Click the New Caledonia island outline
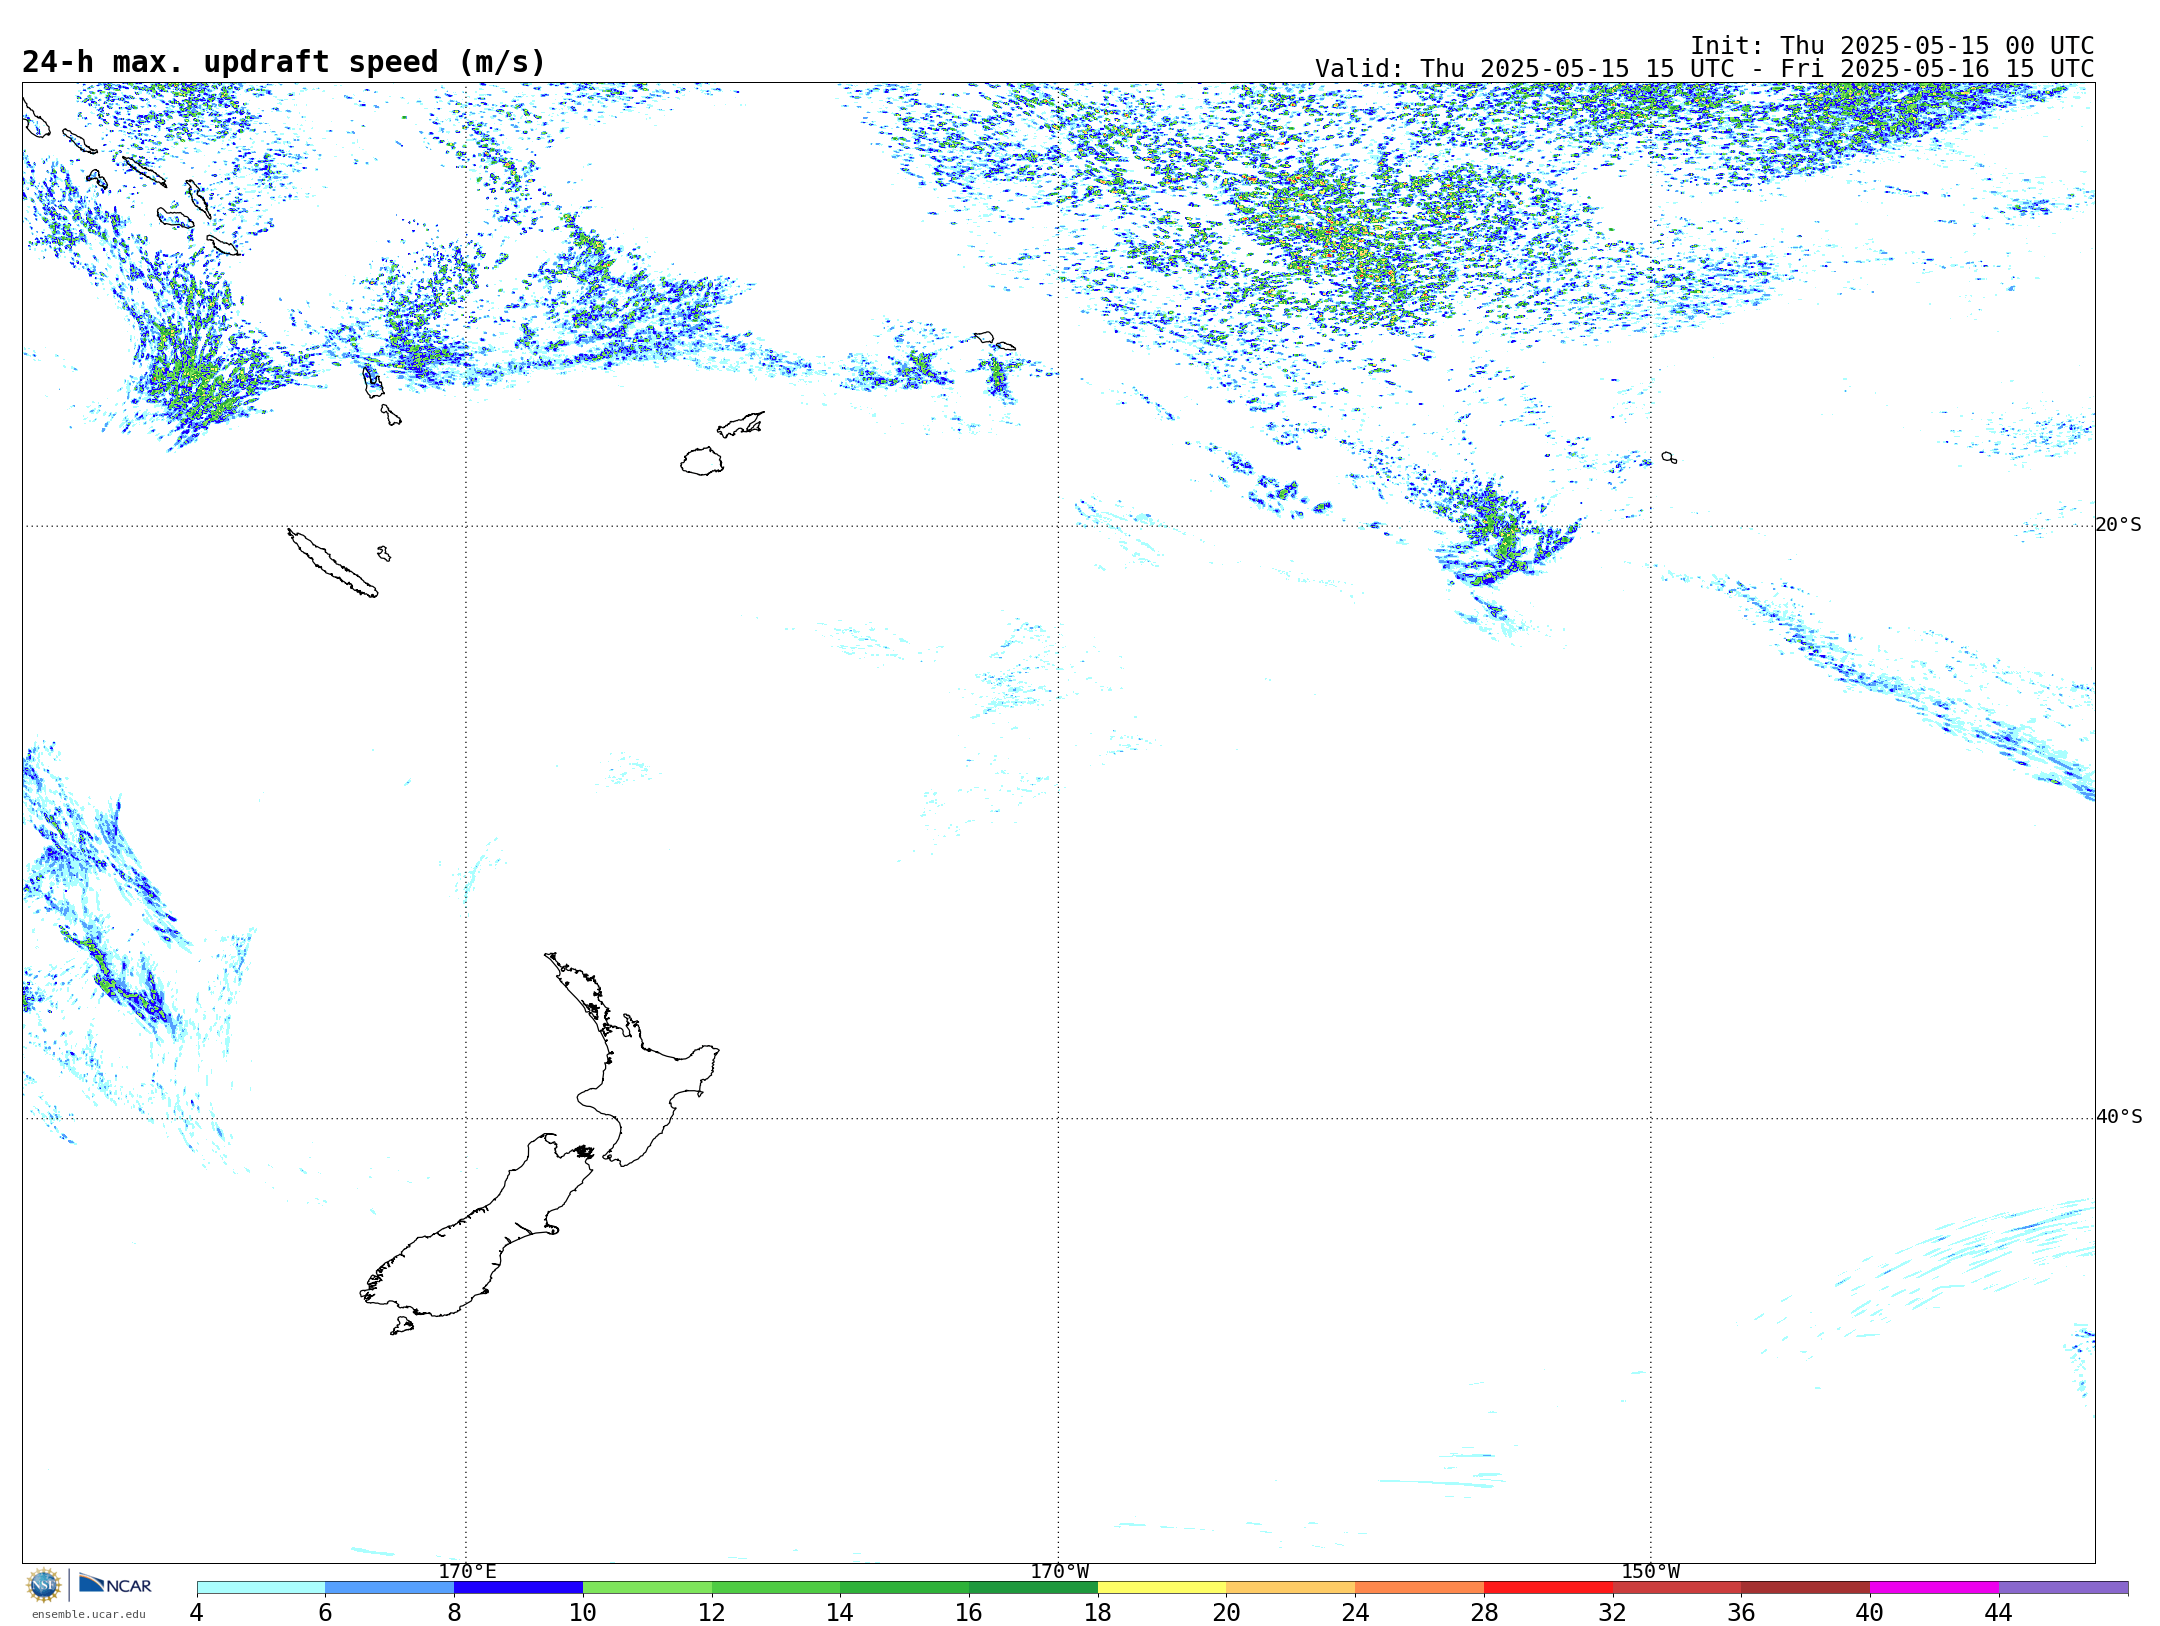This screenshot has height=1626, width=2160. click(x=332, y=563)
